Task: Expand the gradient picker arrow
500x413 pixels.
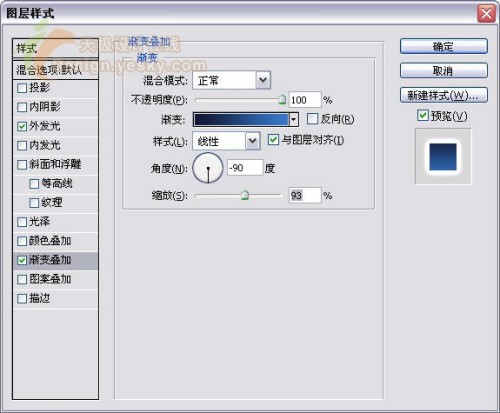Action: click(293, 119)
